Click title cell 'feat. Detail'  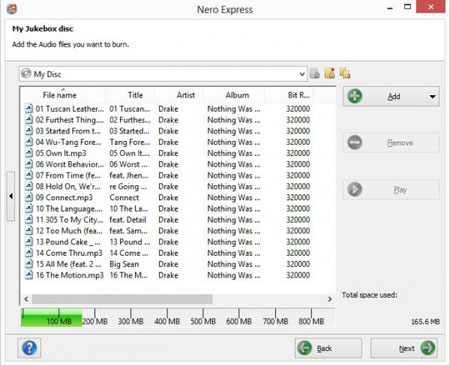click(x=128, y=220)
